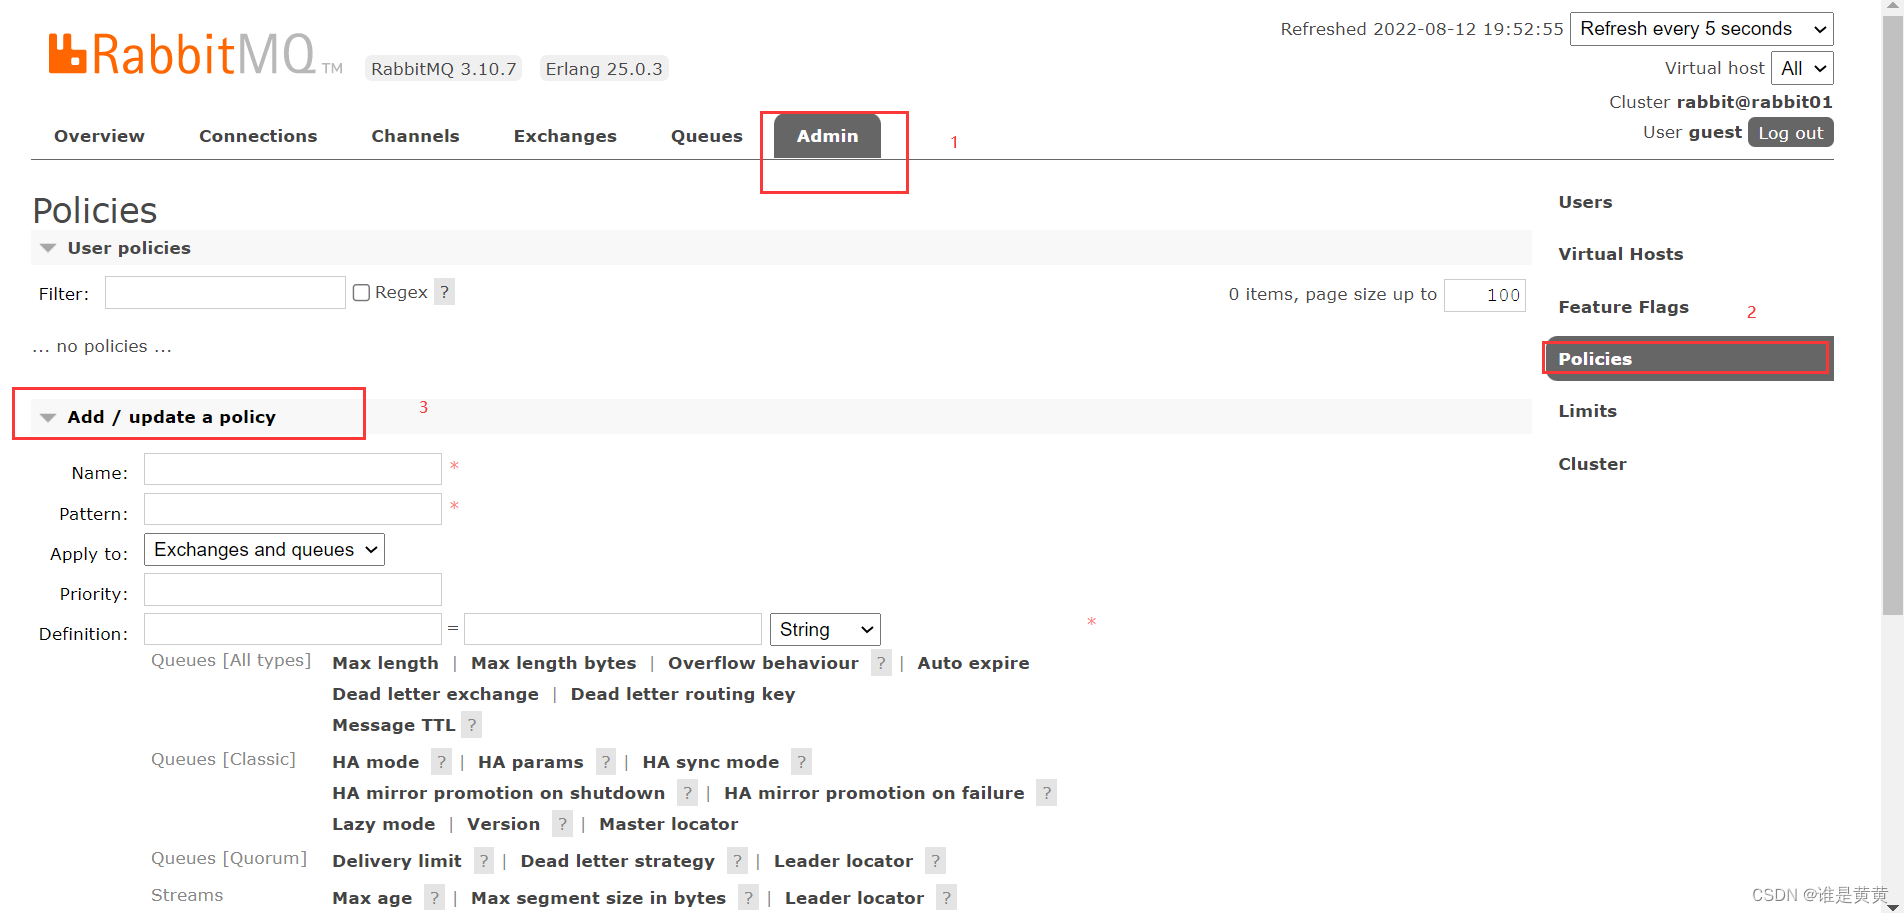
Task: Open the Apply to dropdown
Action: pos(264,550)
